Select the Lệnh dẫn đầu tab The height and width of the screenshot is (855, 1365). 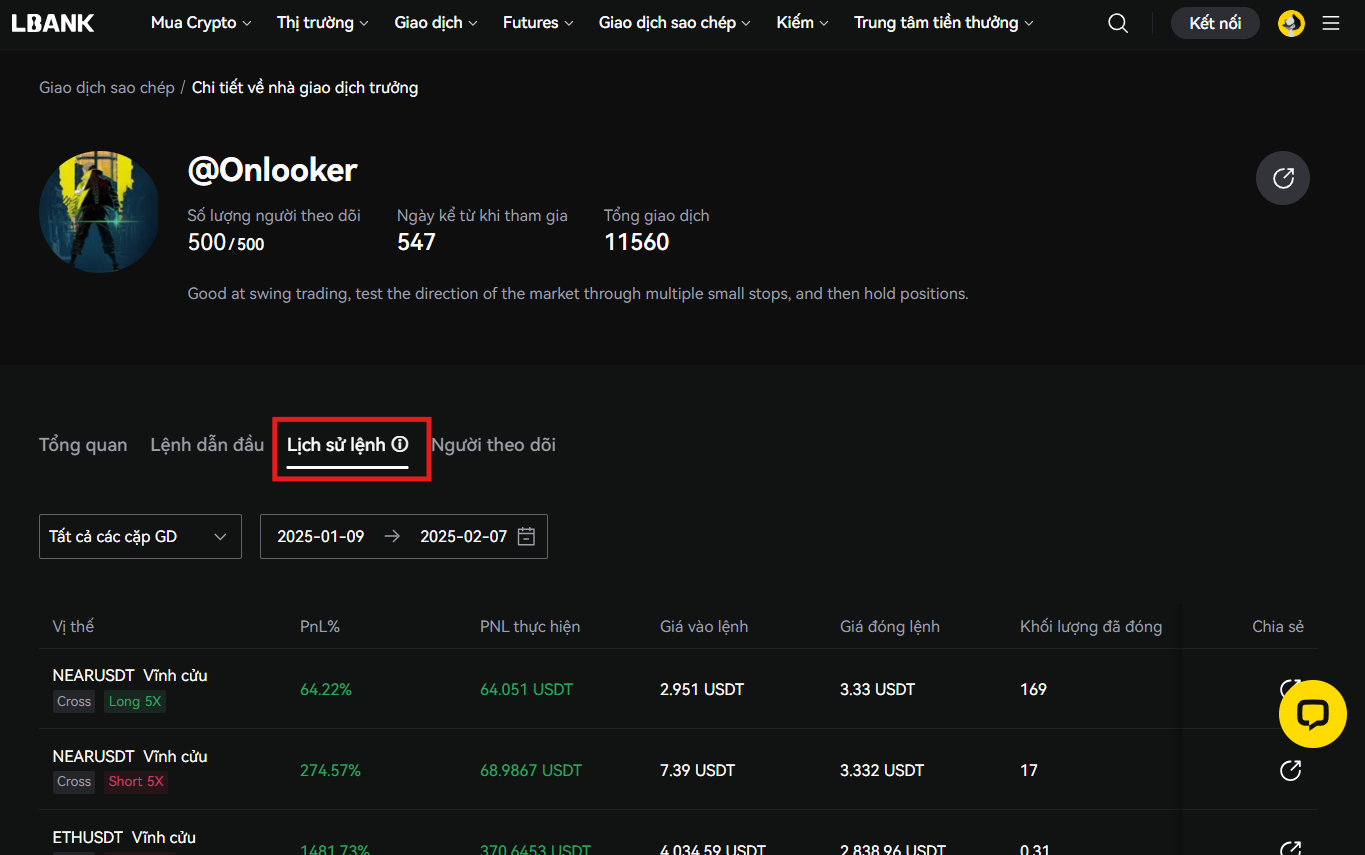pyautogui.click(x=207, y=445)
